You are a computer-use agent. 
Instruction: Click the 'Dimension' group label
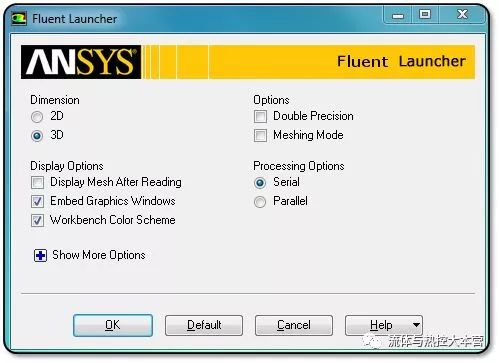pos(55,100)
